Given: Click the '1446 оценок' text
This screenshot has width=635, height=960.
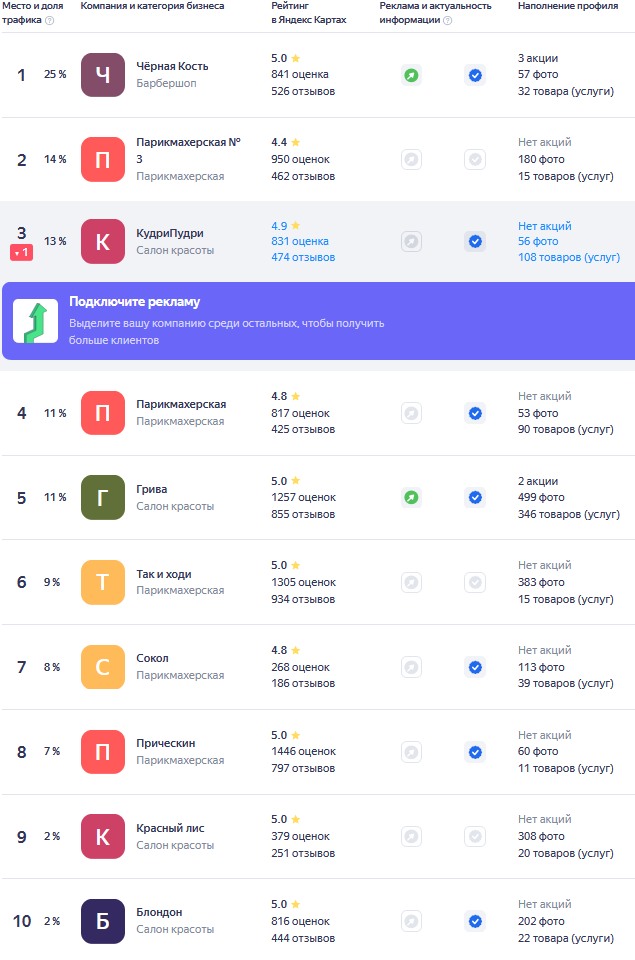Looking at the screenshot, I should click(304, 751).
